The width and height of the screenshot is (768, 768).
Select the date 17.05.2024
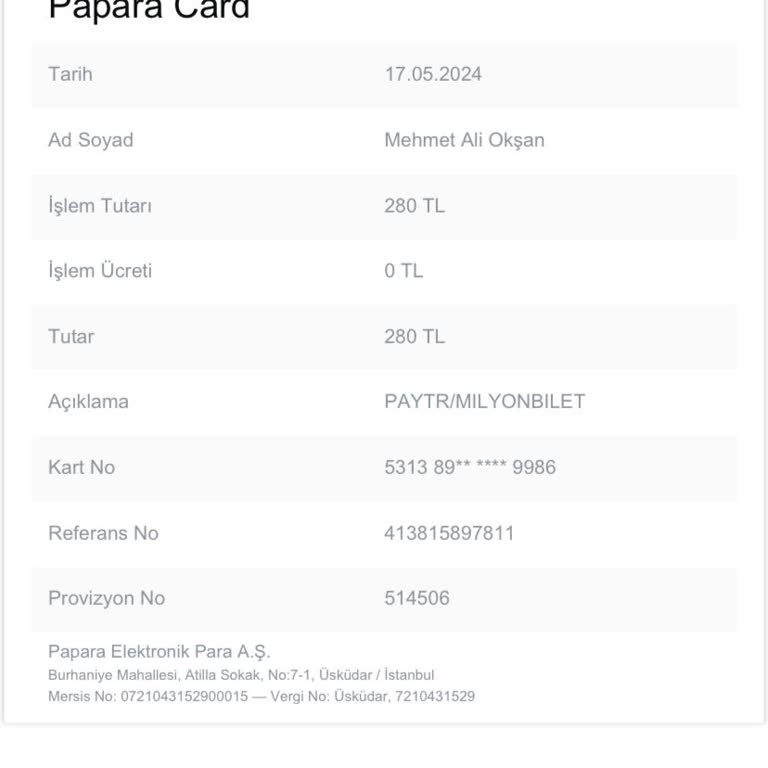pyautogui.click(x=432, y=74)
